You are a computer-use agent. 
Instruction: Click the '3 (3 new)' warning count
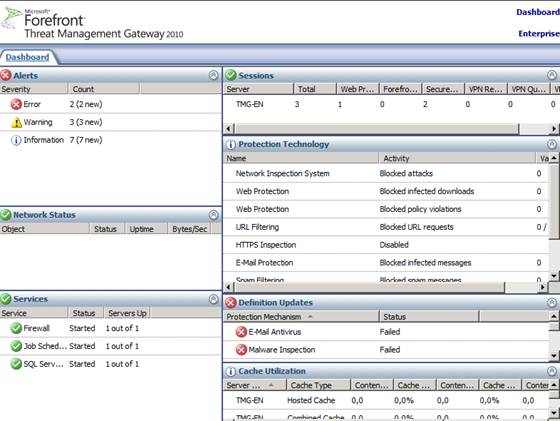tap(86, 122)
